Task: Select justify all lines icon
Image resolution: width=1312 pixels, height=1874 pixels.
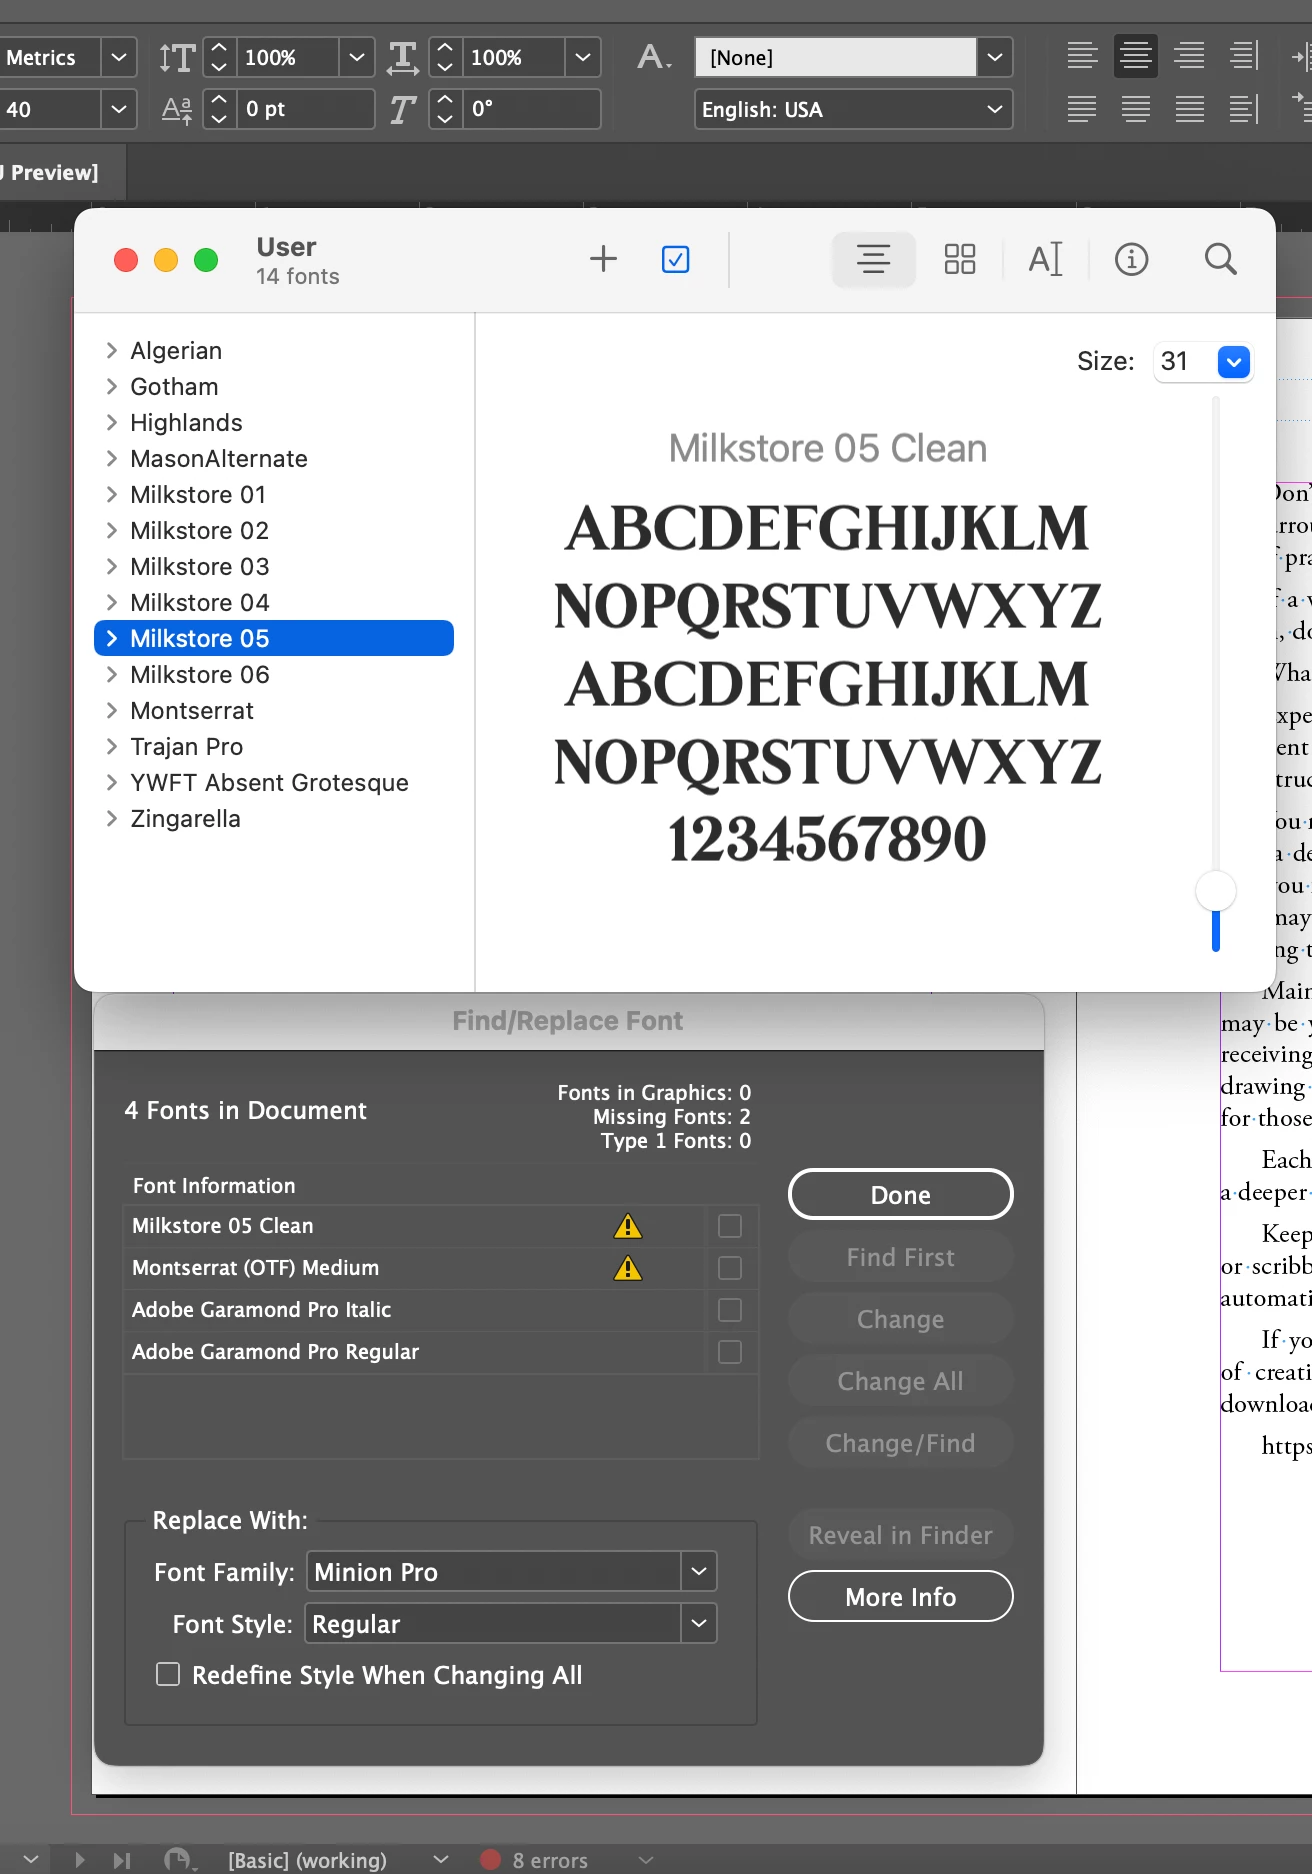Action: [1189, 108]
